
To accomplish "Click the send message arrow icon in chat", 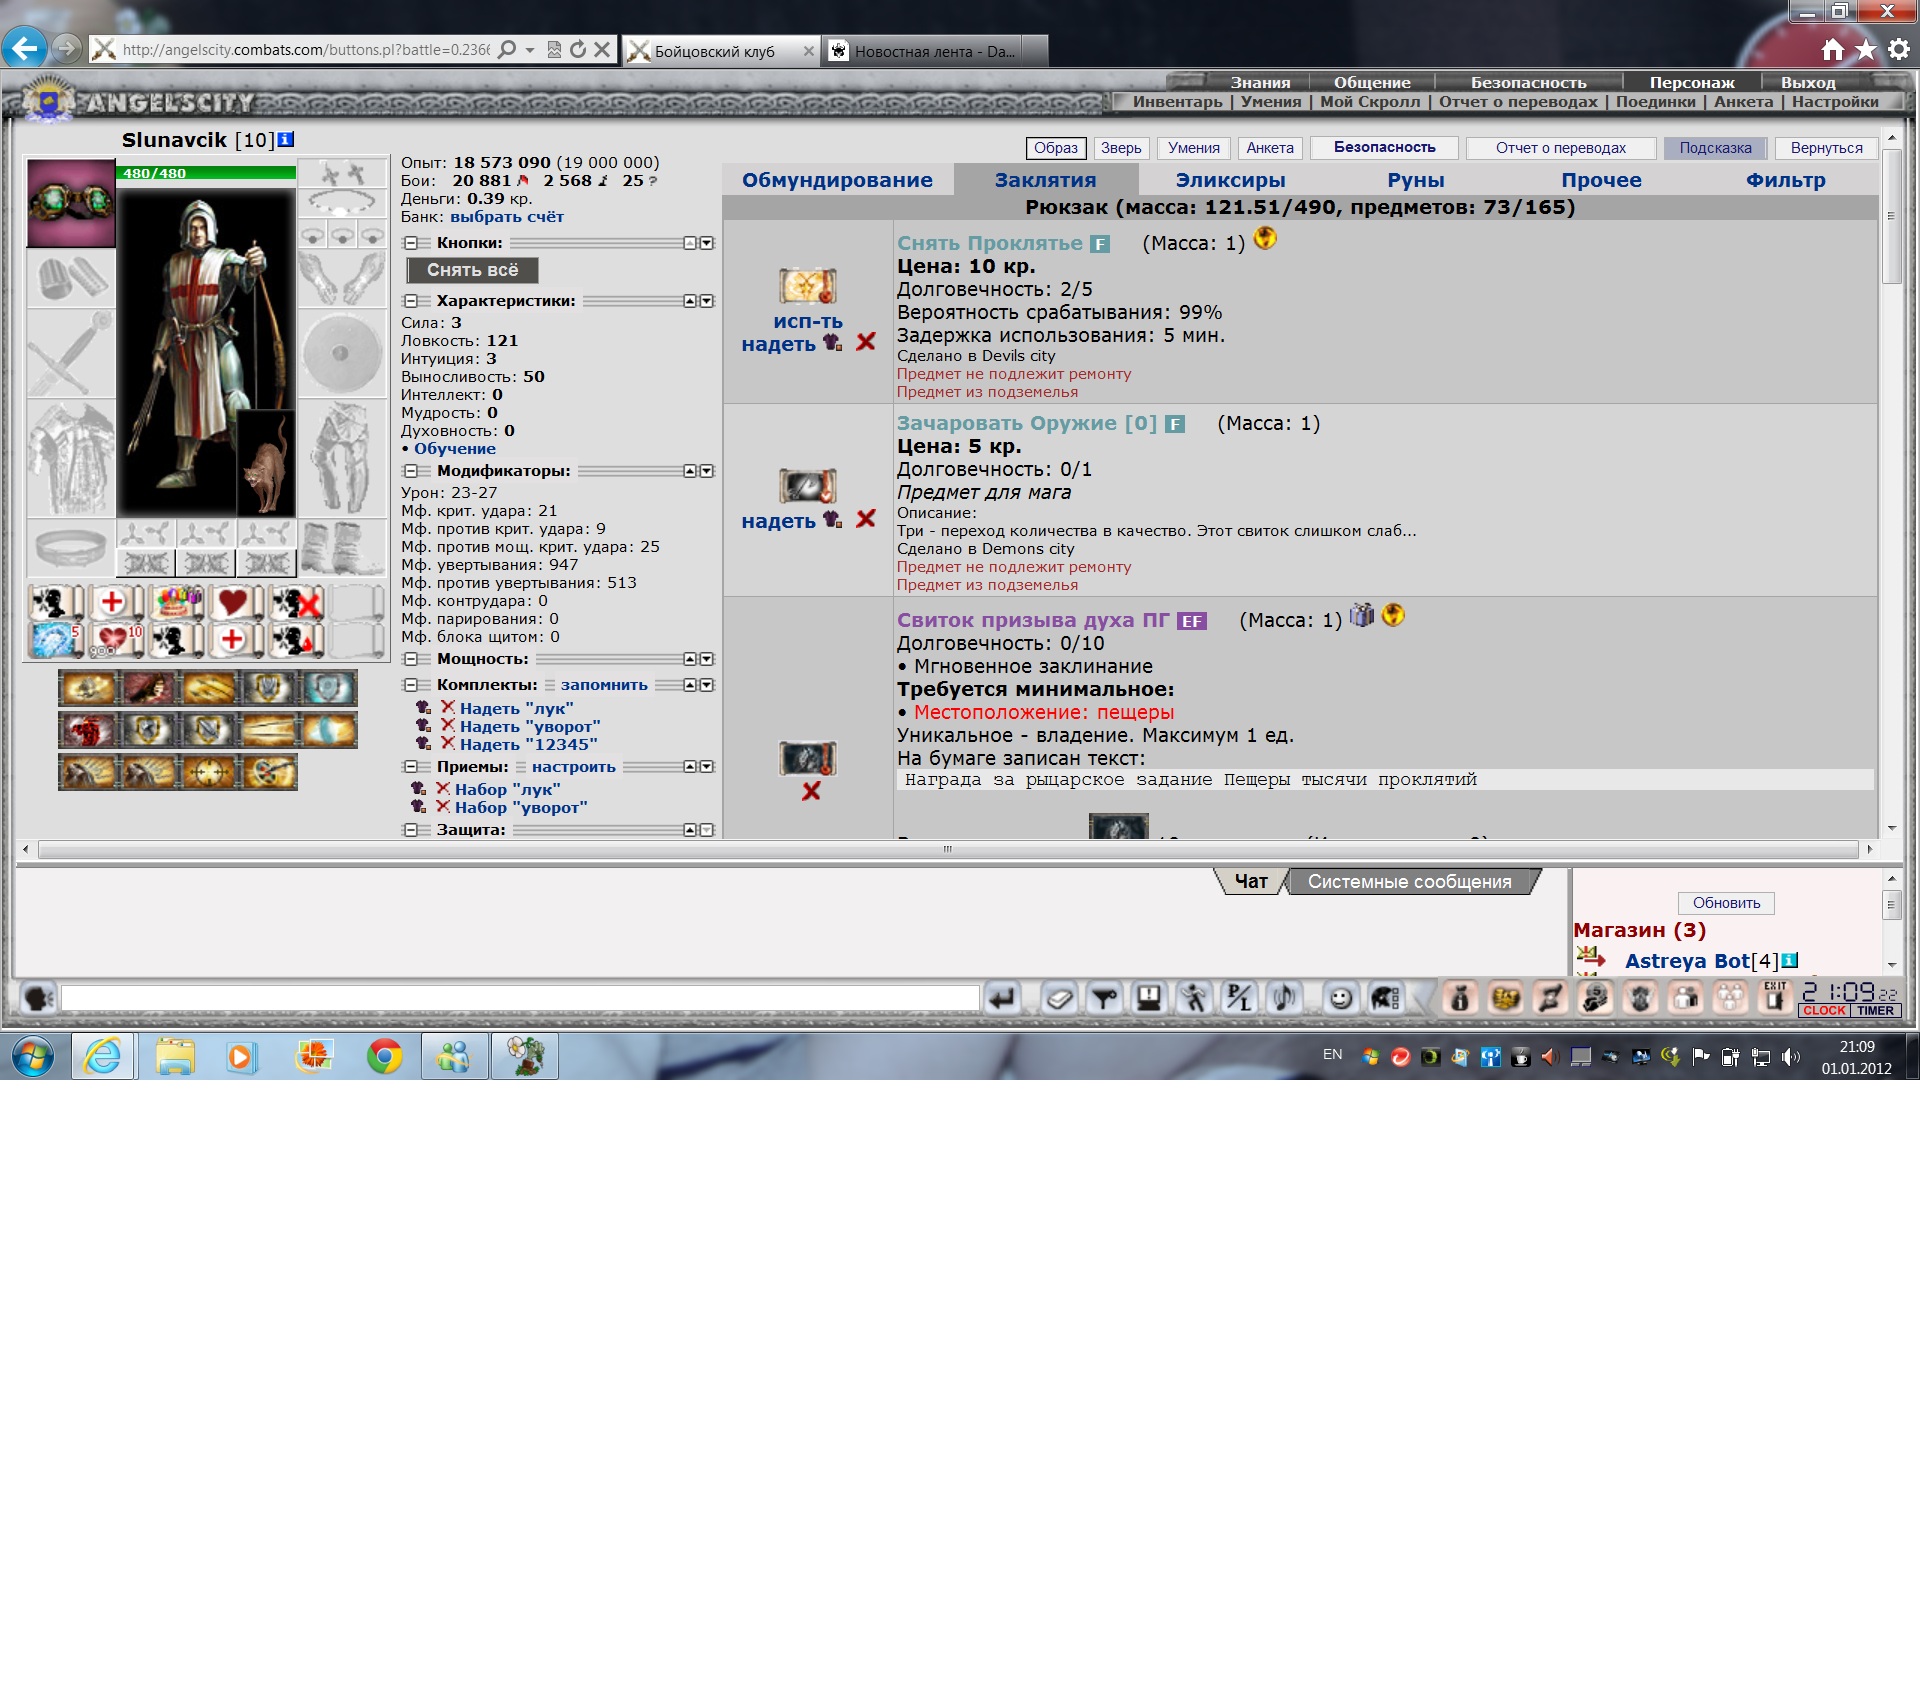I will tap(1002, 998).
